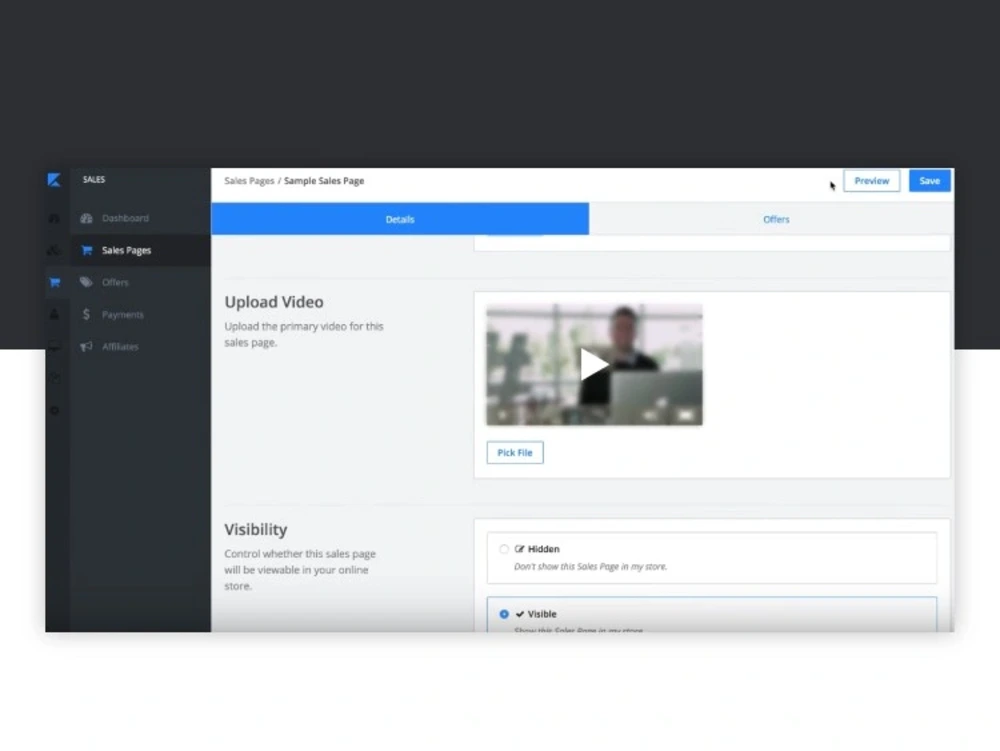Click the SALES header label in sidebar
The width and height of the screenshot is (1000, 751).
click(94, 180)
